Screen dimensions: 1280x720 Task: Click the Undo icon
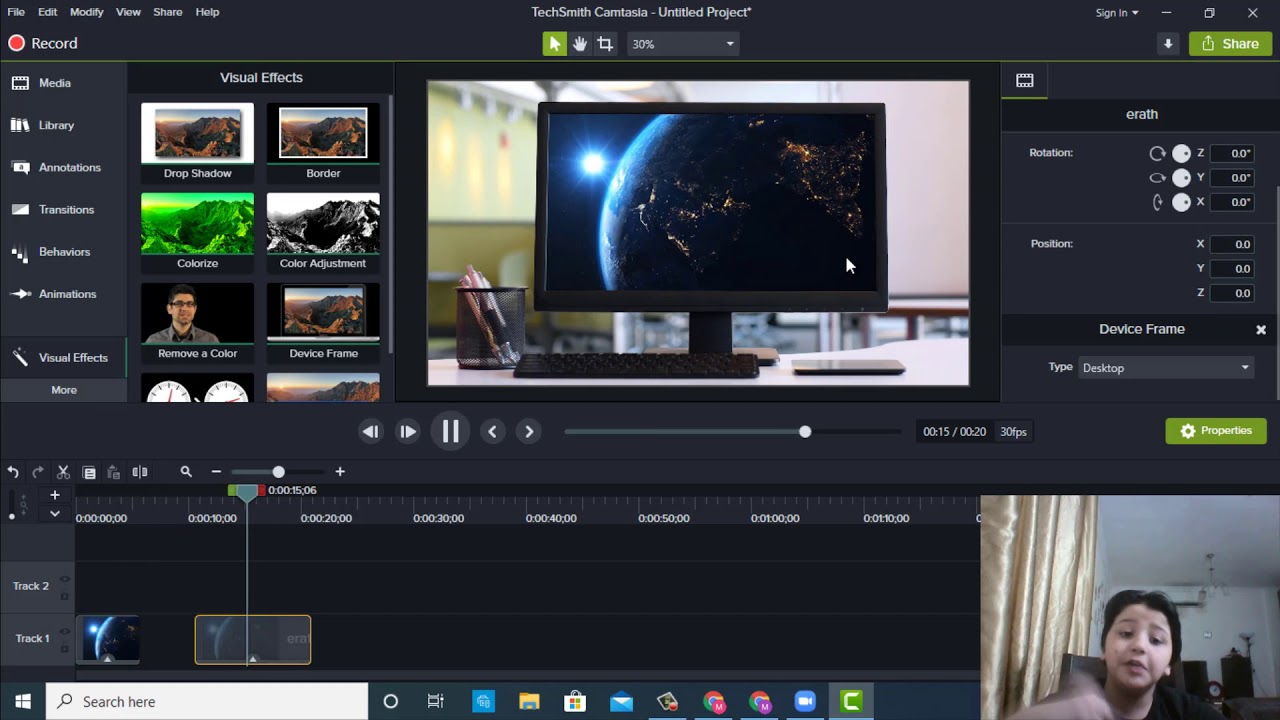(13, 472)
